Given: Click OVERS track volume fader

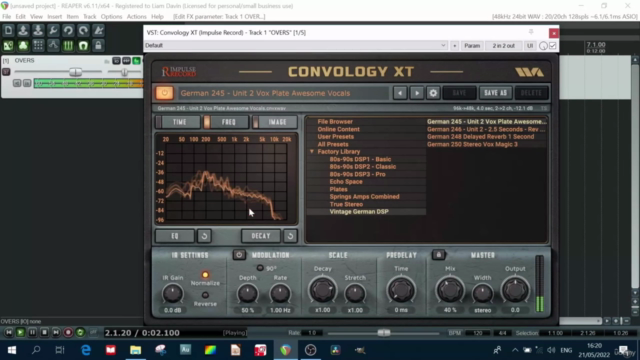Looking at the screenshot, I should pyautogui.click(x=76, y=72).
